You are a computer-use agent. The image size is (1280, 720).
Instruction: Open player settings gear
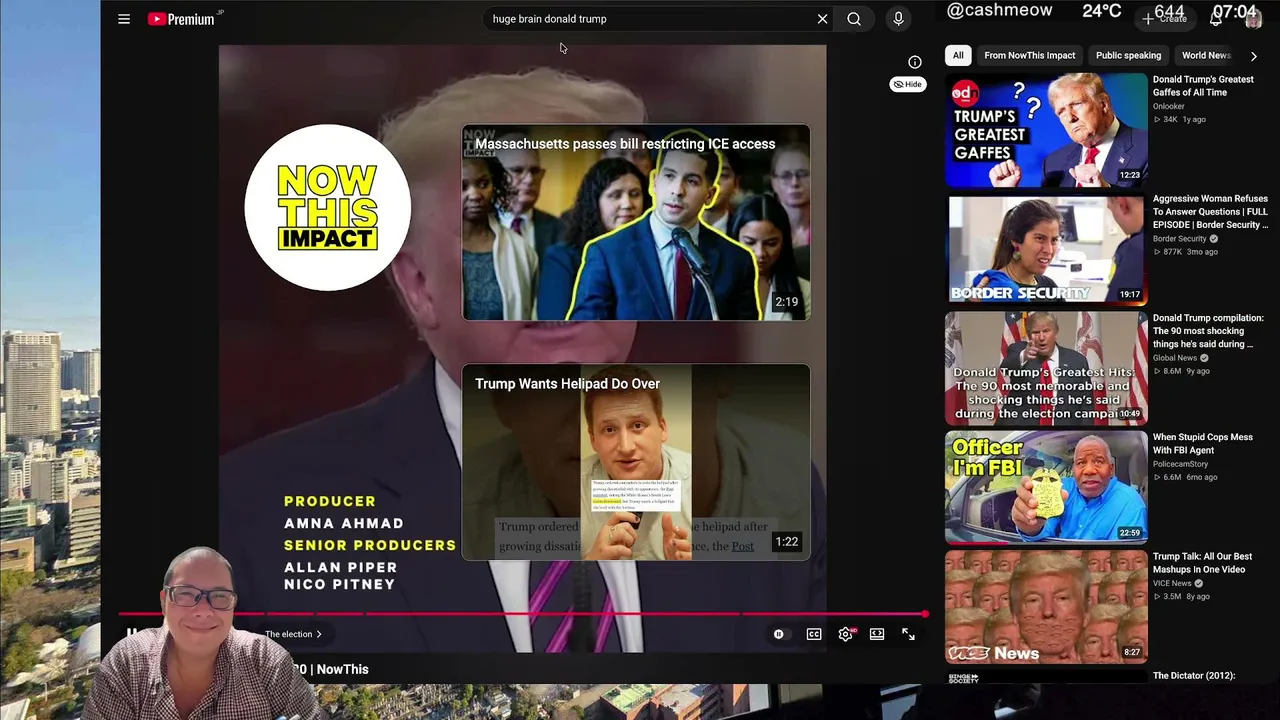846,634
